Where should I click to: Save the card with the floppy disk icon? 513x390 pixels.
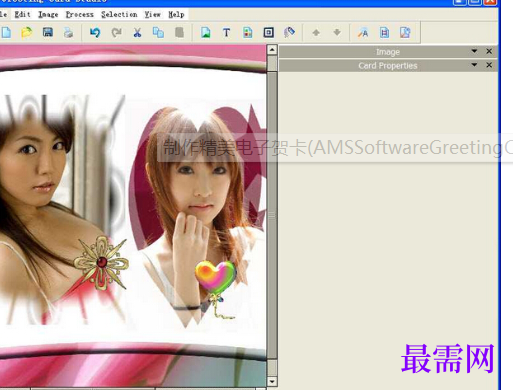48,33
